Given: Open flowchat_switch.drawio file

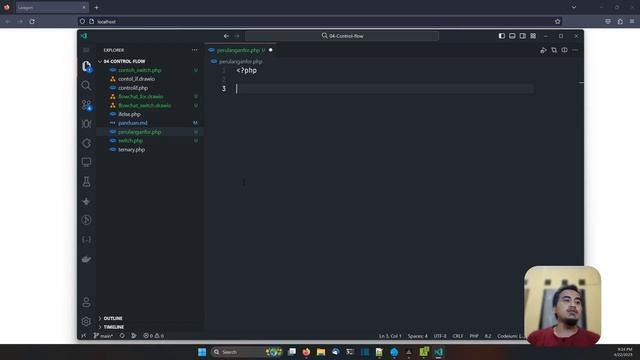Looking at the screenshot, I should (x=144, y=105).
